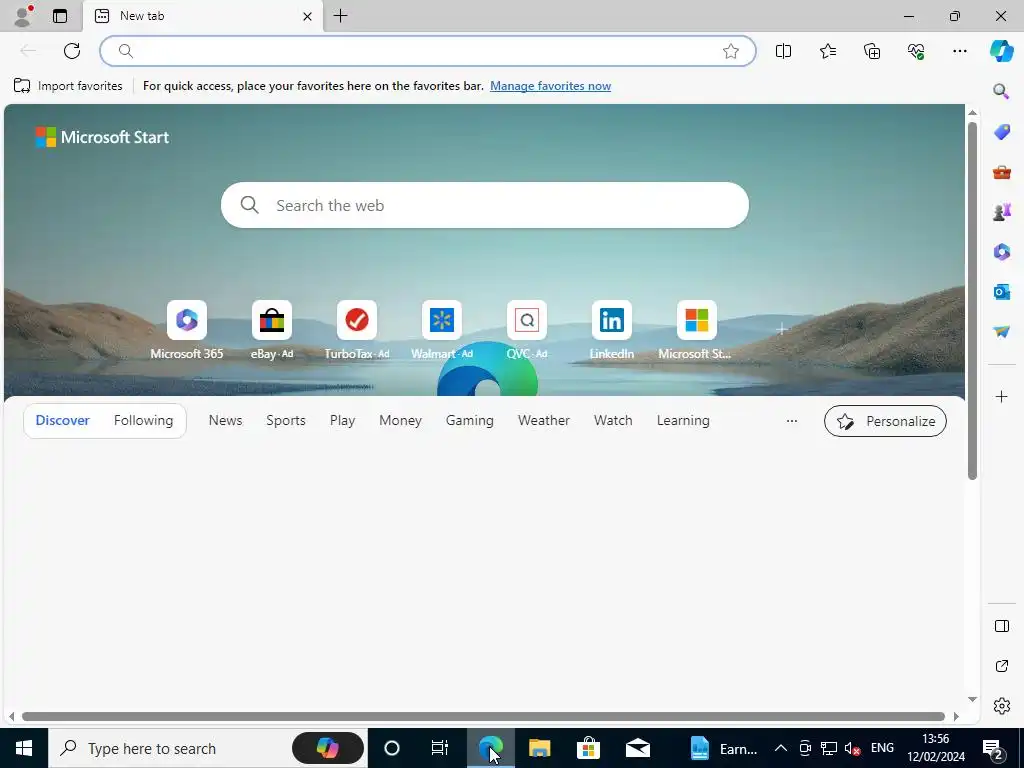The image size is (1024, 768).
Task: Open link in new window sidebar icon
Action: click(1002, 666)
